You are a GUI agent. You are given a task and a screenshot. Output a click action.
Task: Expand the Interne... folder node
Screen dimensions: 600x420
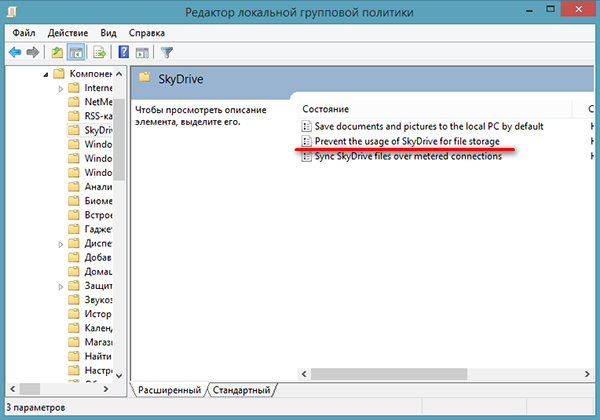pos(60,89)
